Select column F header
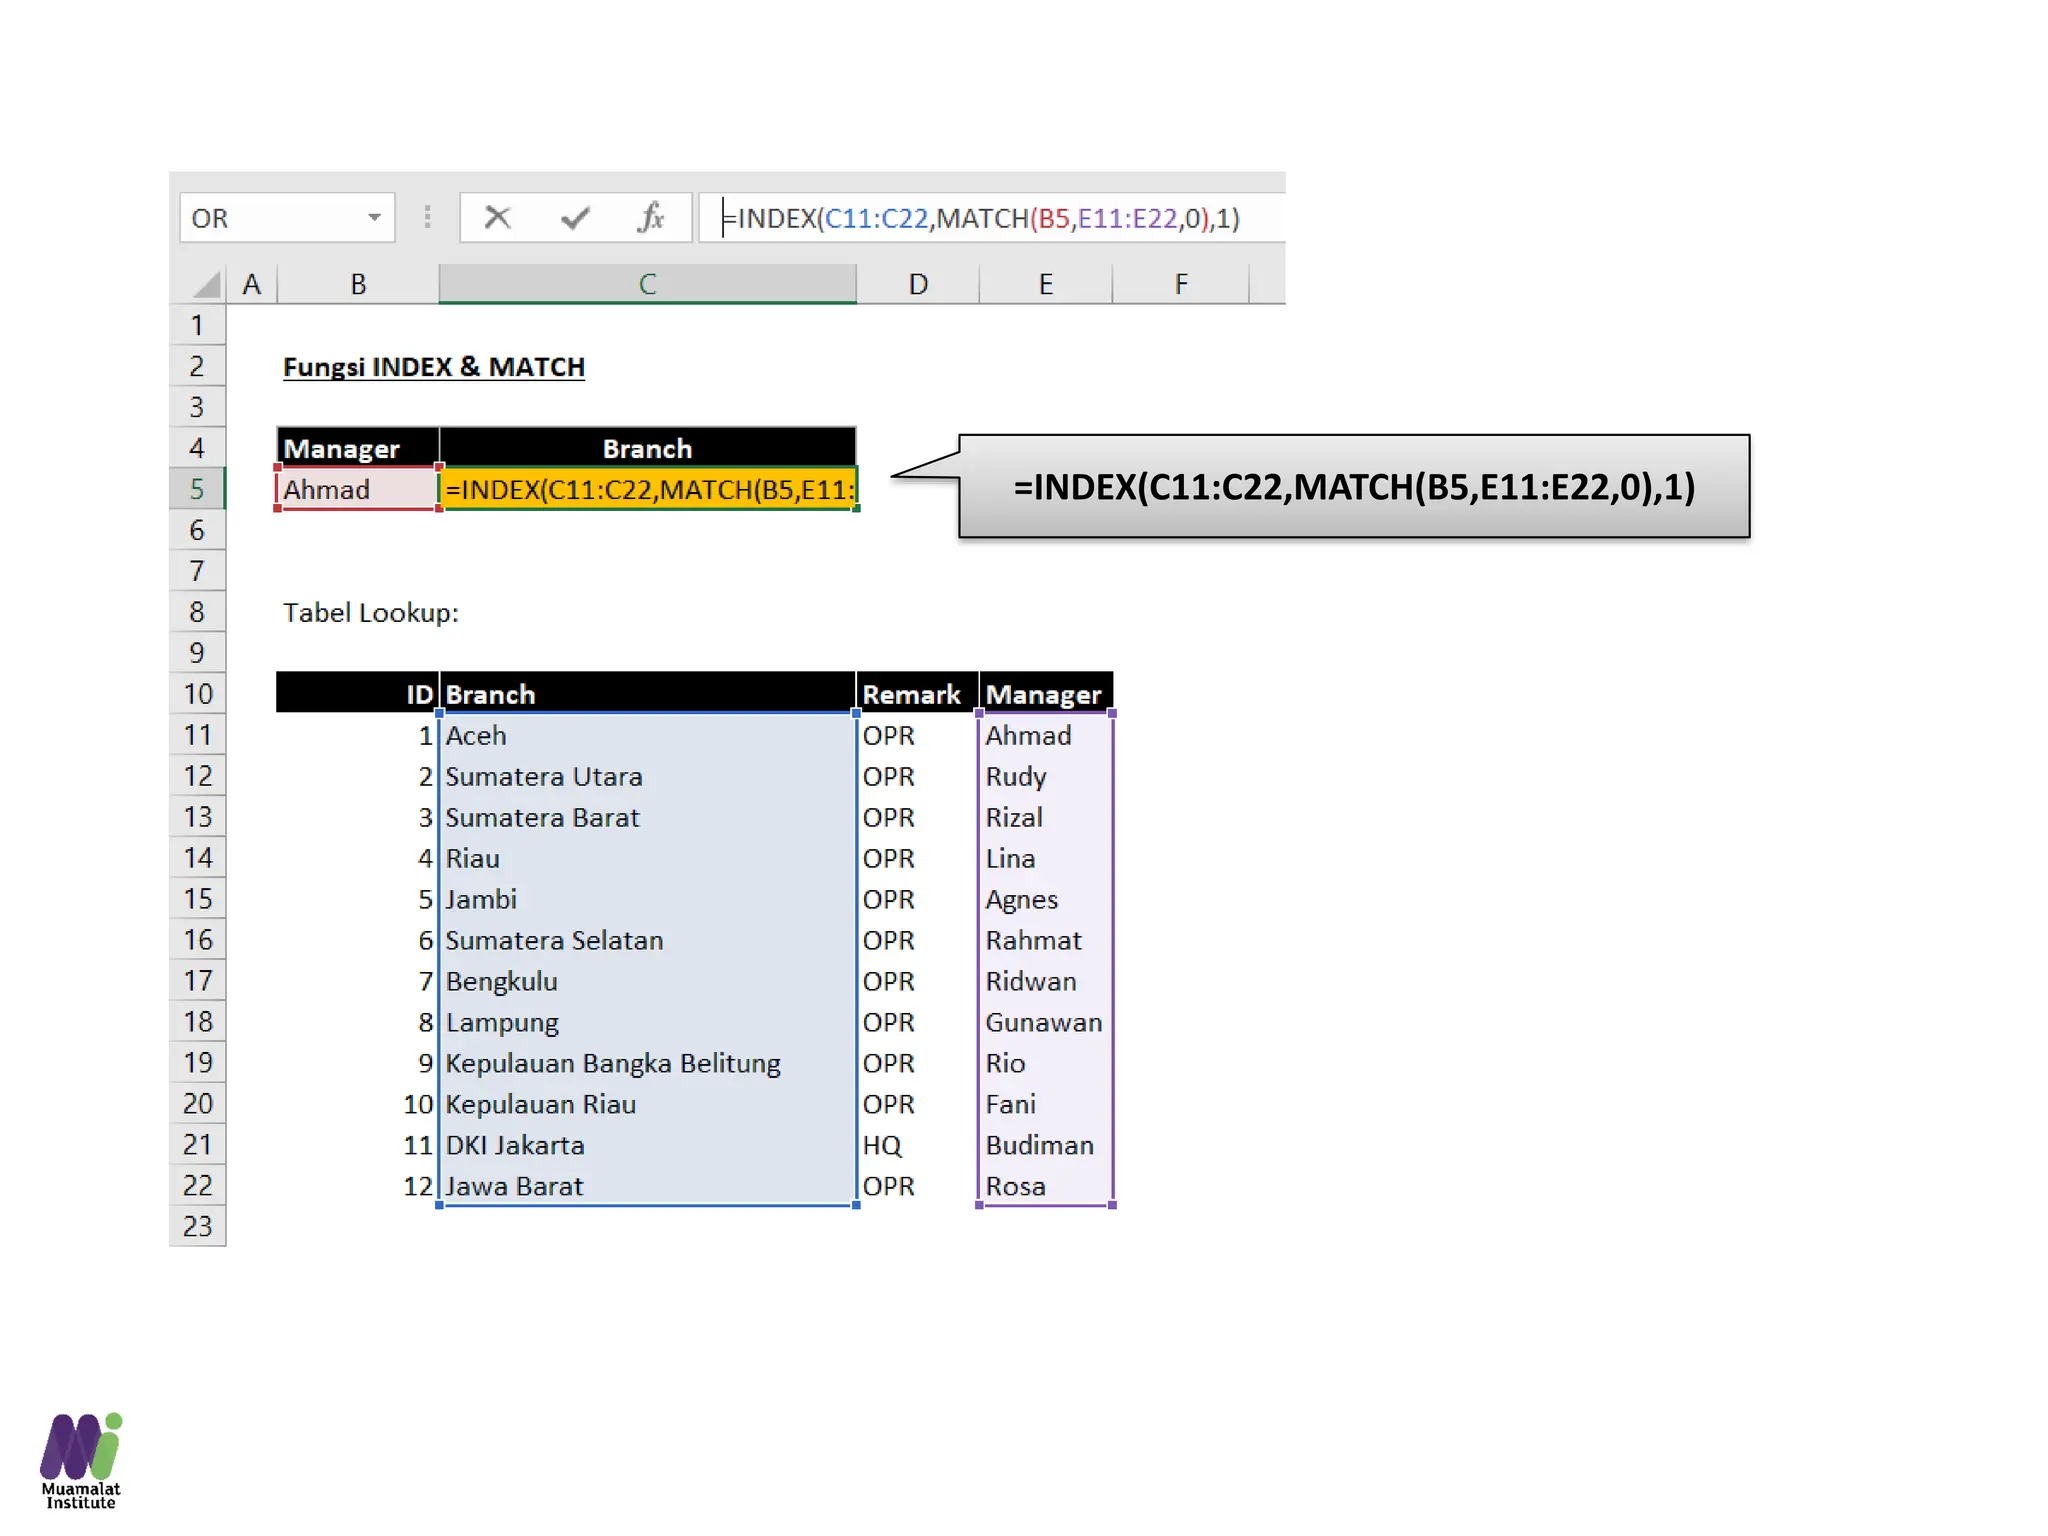The width and height of the screenshot is (2048, 1536). 1181,284
